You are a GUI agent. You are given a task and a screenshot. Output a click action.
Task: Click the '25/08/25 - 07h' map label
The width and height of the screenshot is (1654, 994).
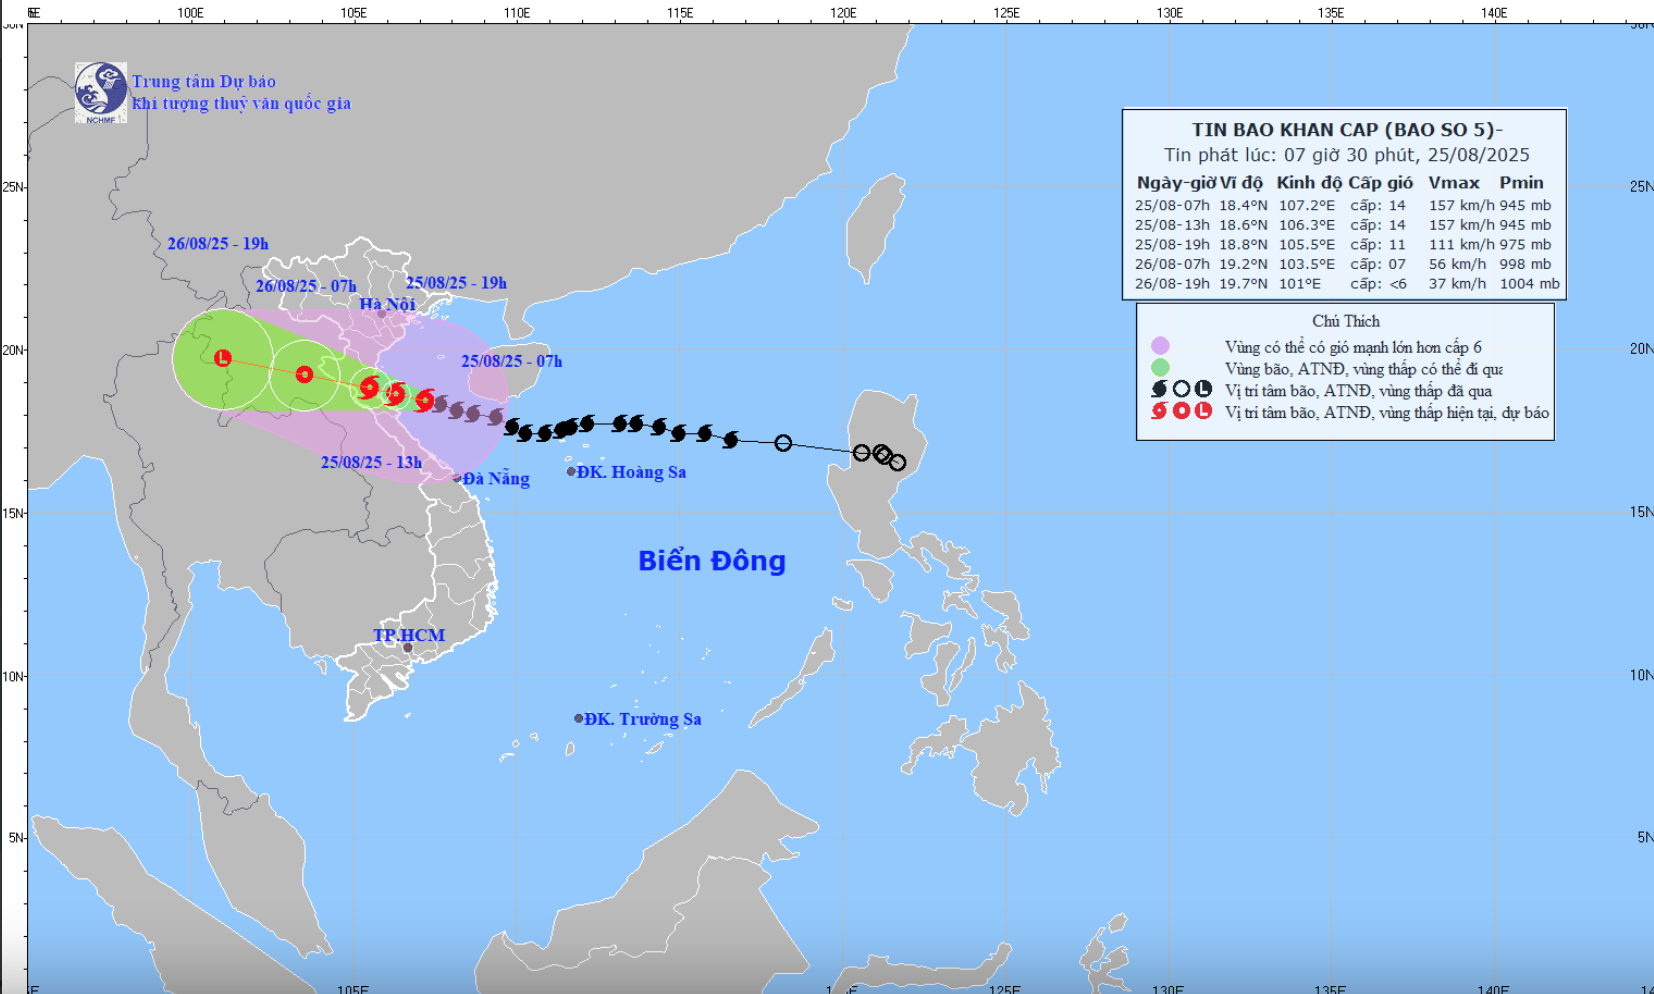512,361
